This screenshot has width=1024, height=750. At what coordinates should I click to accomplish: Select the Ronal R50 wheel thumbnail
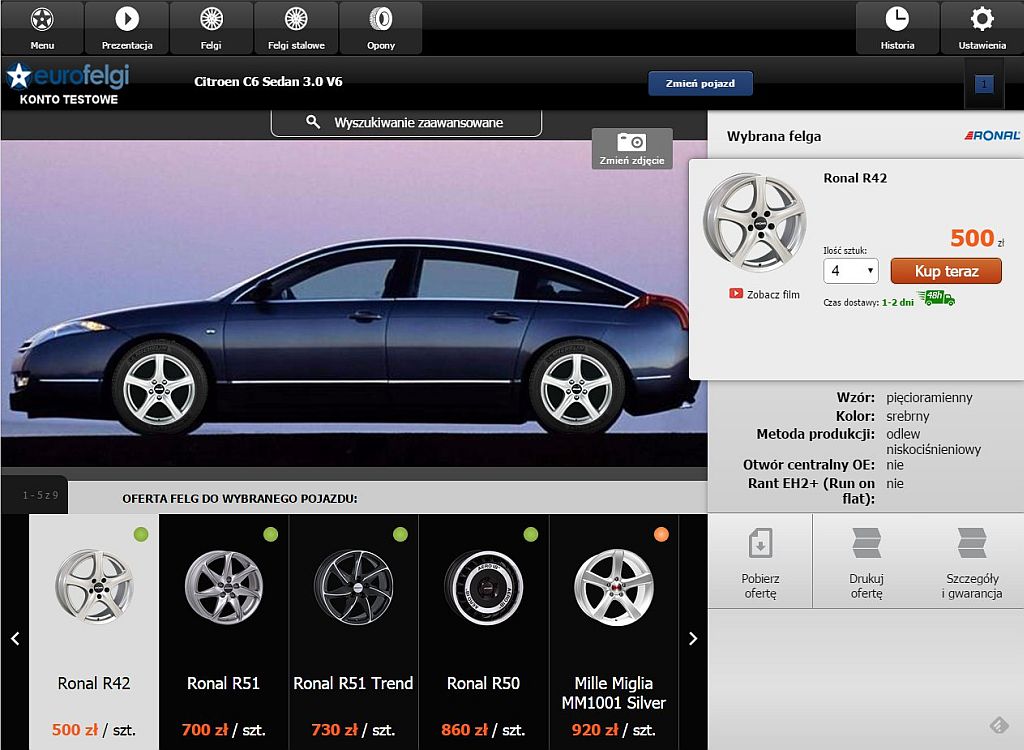[x=483, y=586]
